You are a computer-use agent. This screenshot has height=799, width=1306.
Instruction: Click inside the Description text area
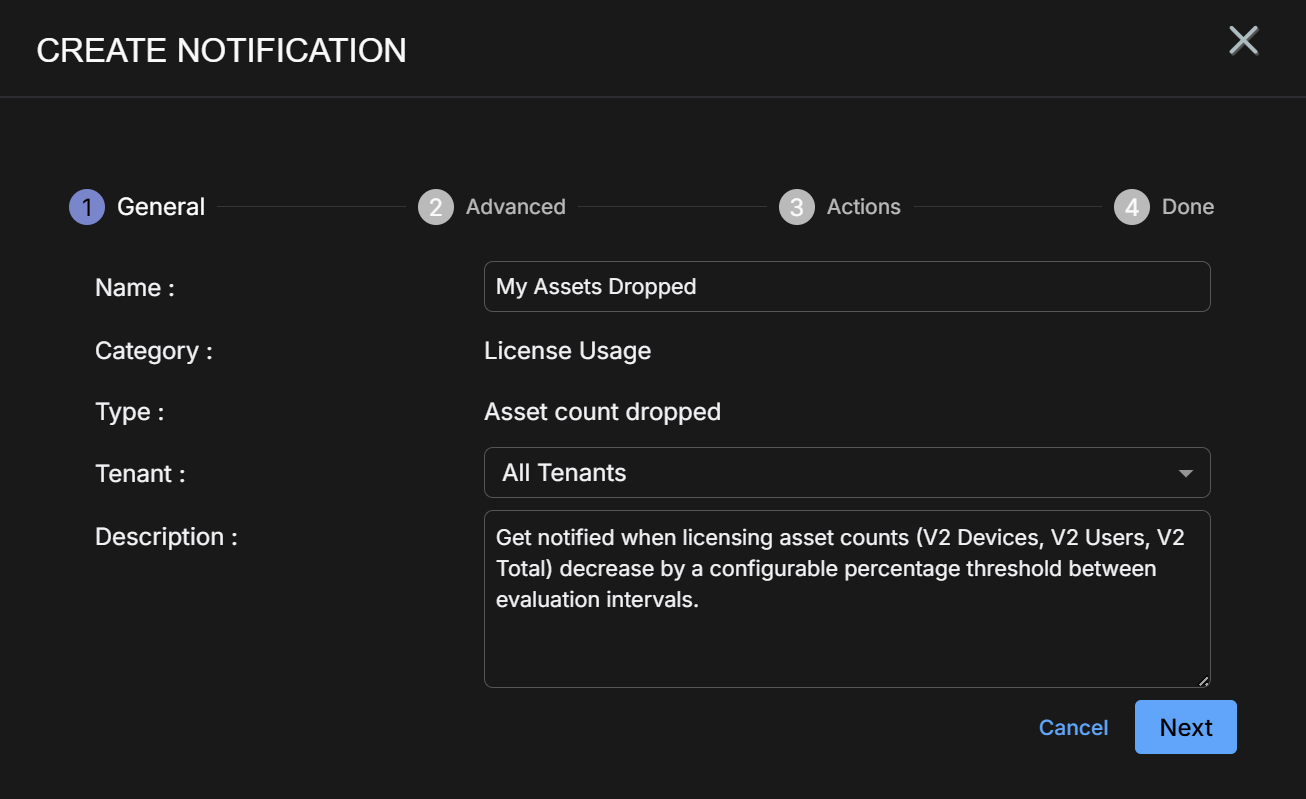coord(847,599)
